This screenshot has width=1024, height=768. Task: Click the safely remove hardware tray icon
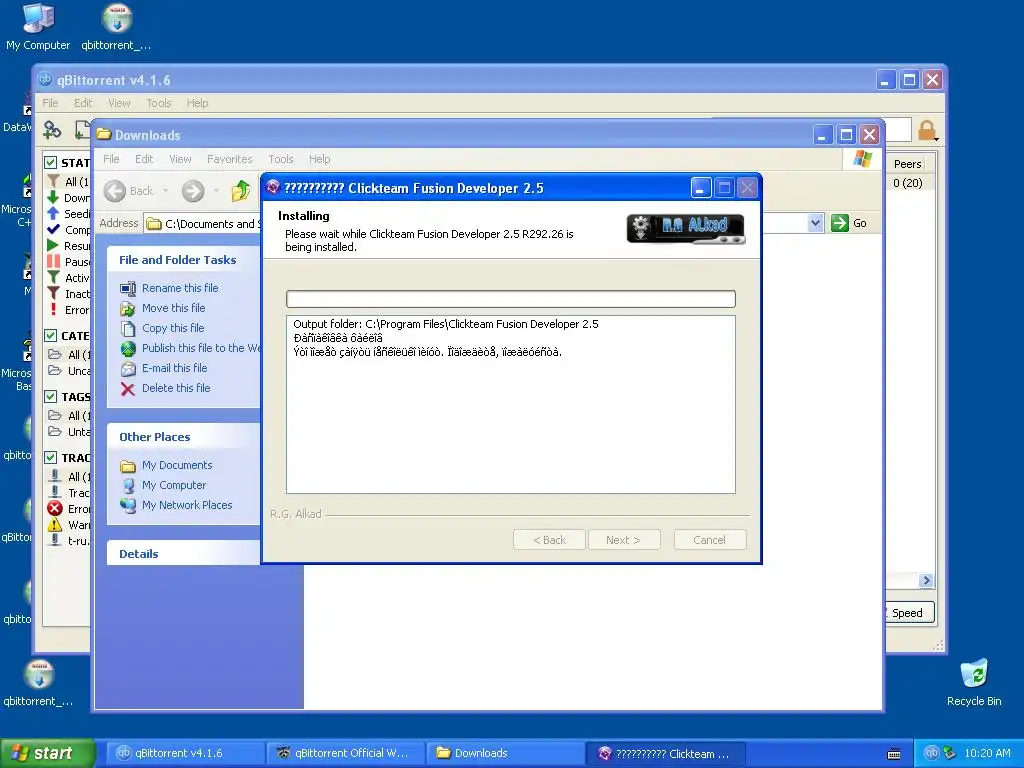point(950,753)
